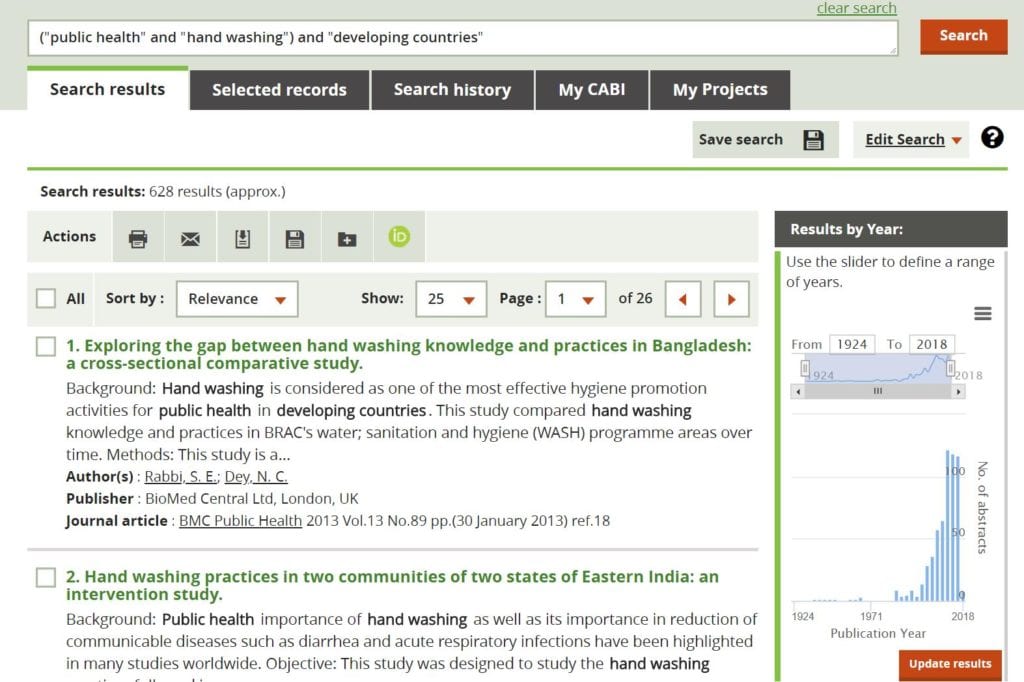The height and width of the screenshot is (682, 1024).
Task: Click the print icon in Actions
Action: click(138, 238)
